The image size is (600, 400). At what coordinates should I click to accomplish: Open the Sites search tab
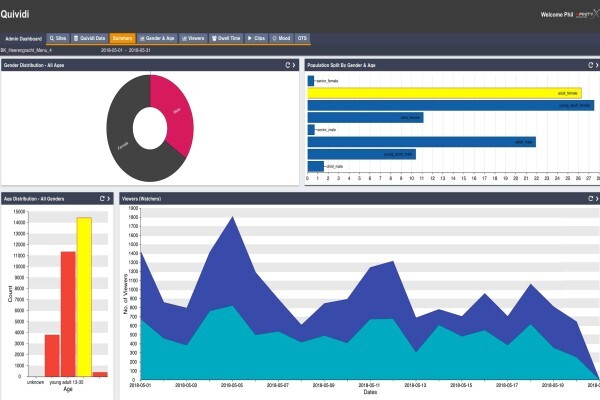tap(58, 38)
